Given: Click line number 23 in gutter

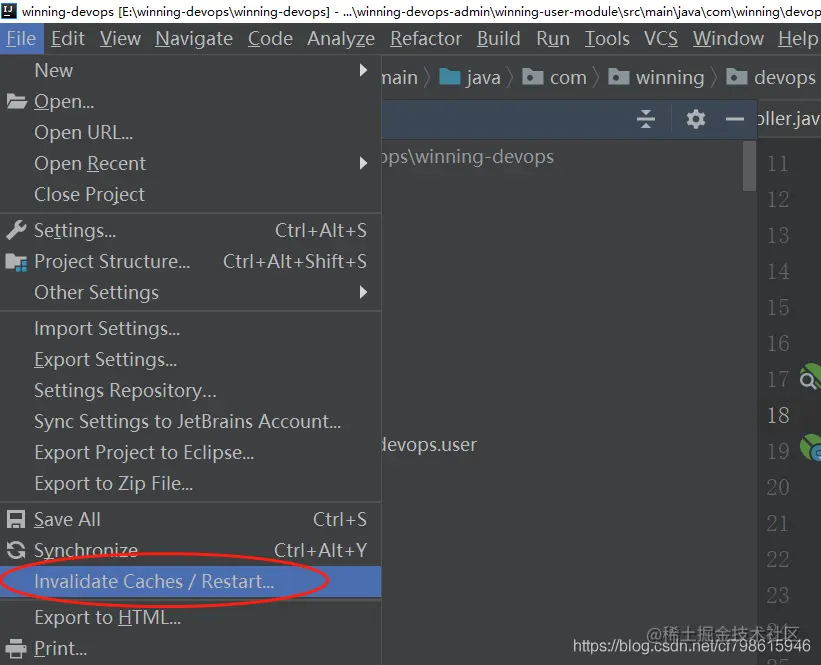Looking at the screenshot, I should click(778, 595).
